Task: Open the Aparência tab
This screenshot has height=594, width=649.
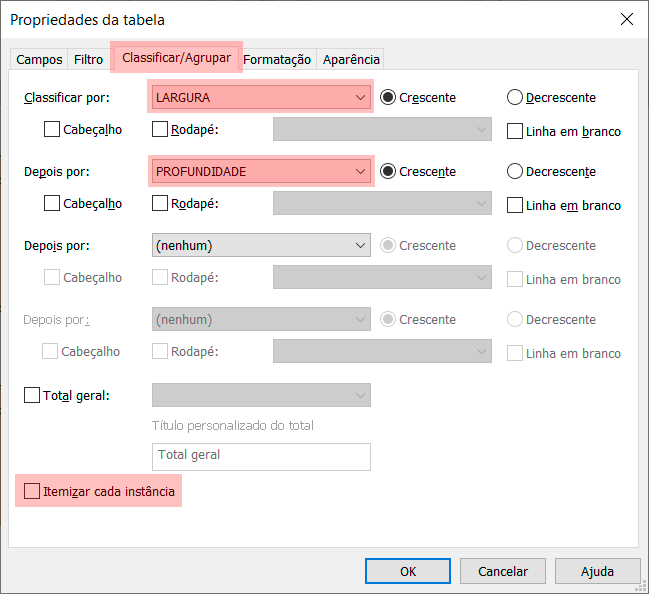Action: pos(351,60)
